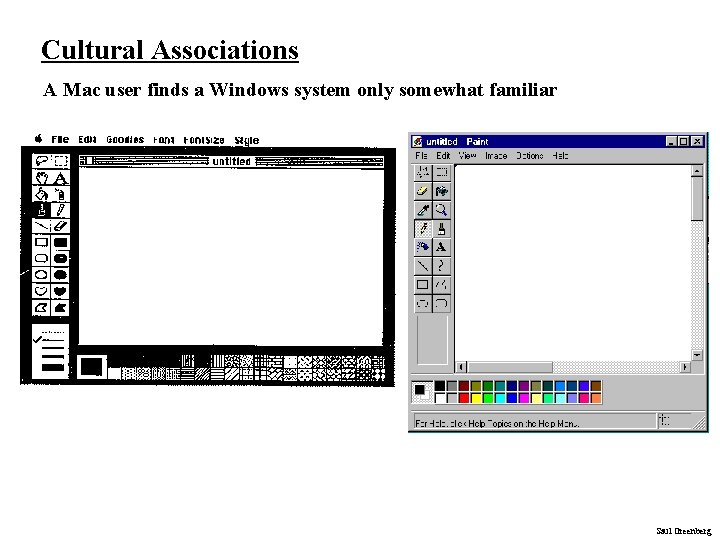720x540 pixels.
Task: Open the FontSize menu in MacPaint
Action: 204,140
